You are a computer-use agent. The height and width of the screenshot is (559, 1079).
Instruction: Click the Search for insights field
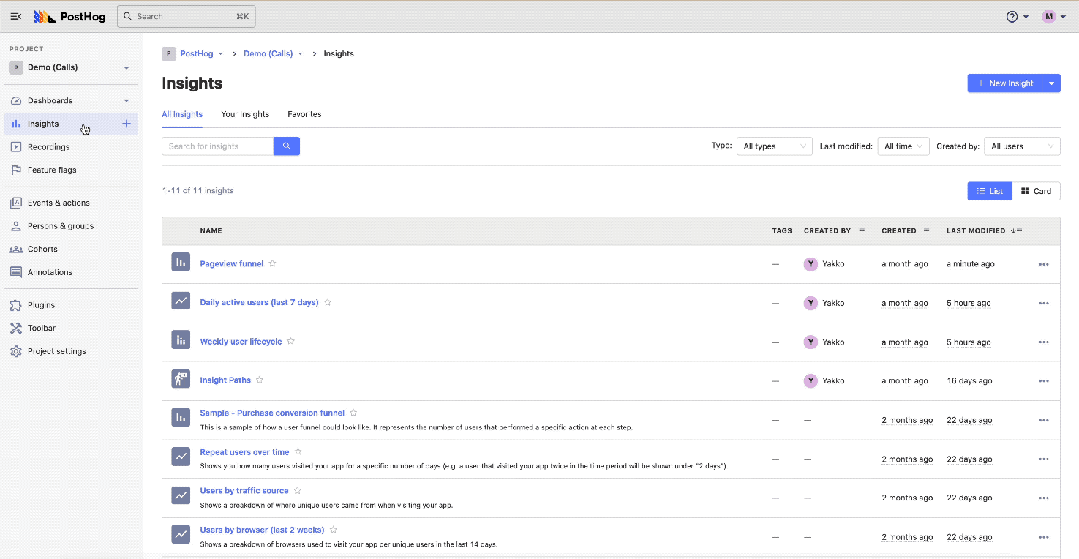217,146
